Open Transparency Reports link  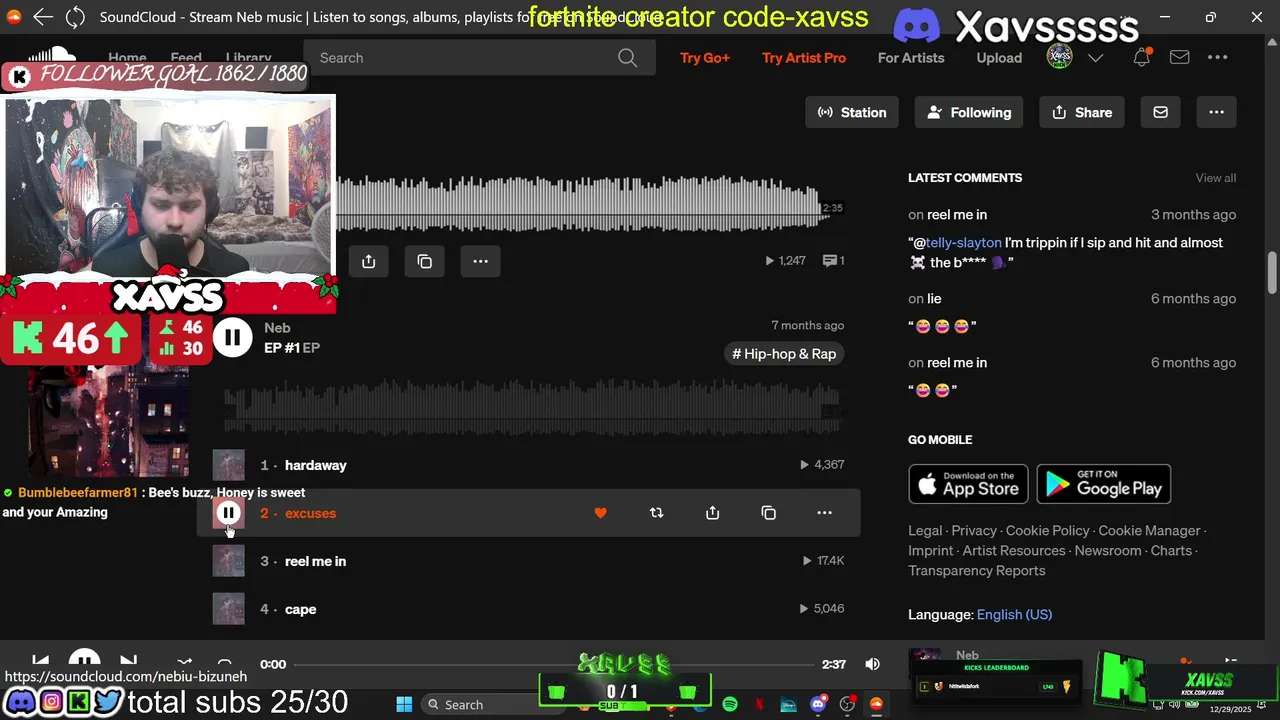[976, 571]
